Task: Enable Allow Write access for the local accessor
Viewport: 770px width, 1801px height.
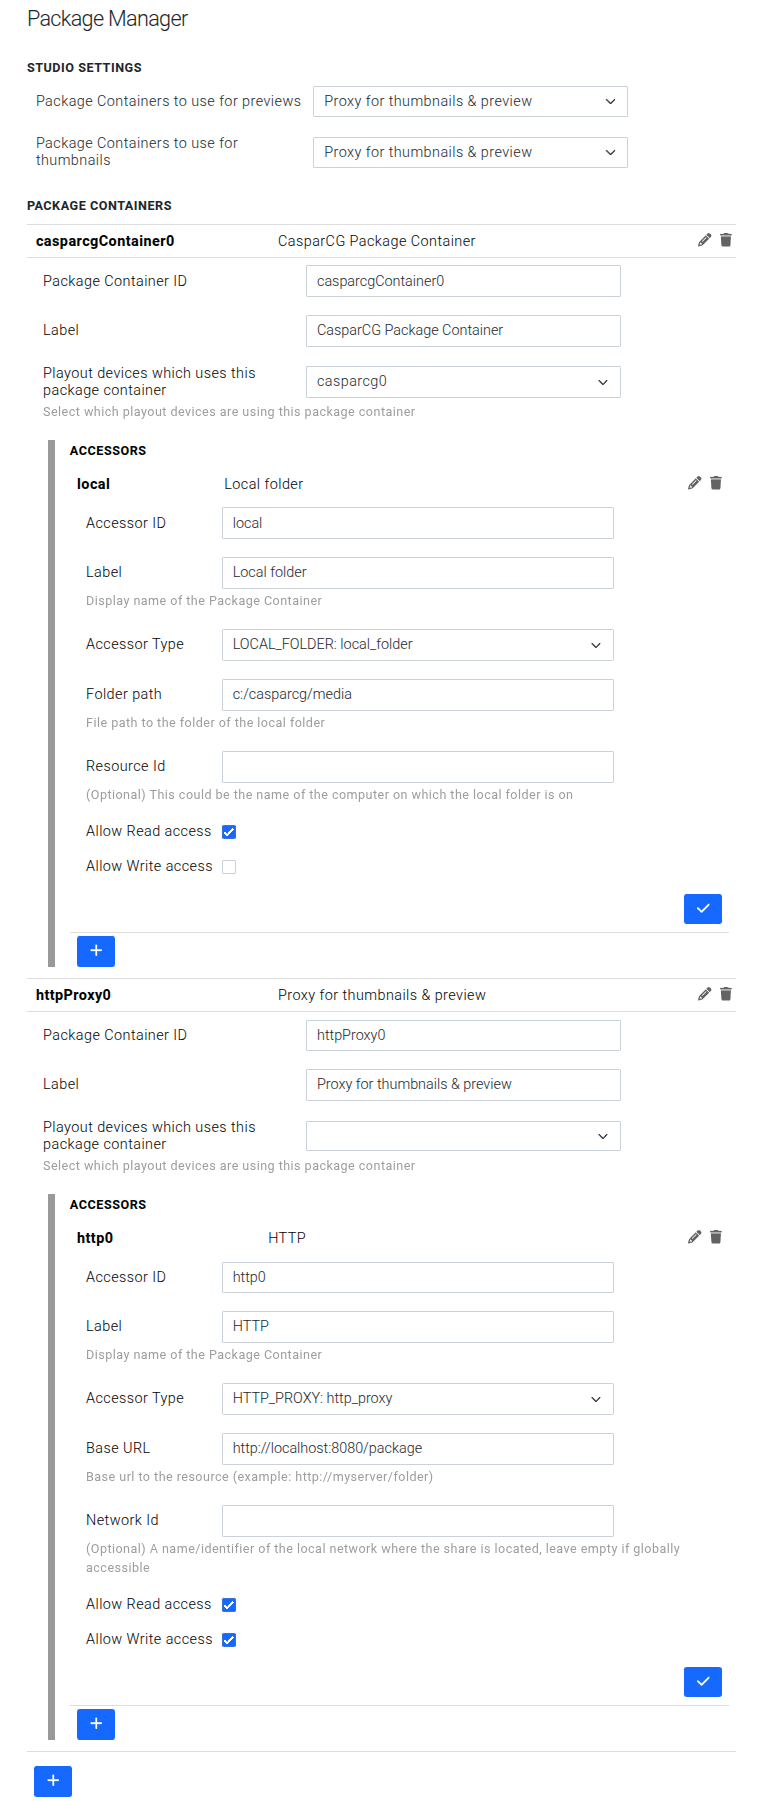Action: [229, 866]
